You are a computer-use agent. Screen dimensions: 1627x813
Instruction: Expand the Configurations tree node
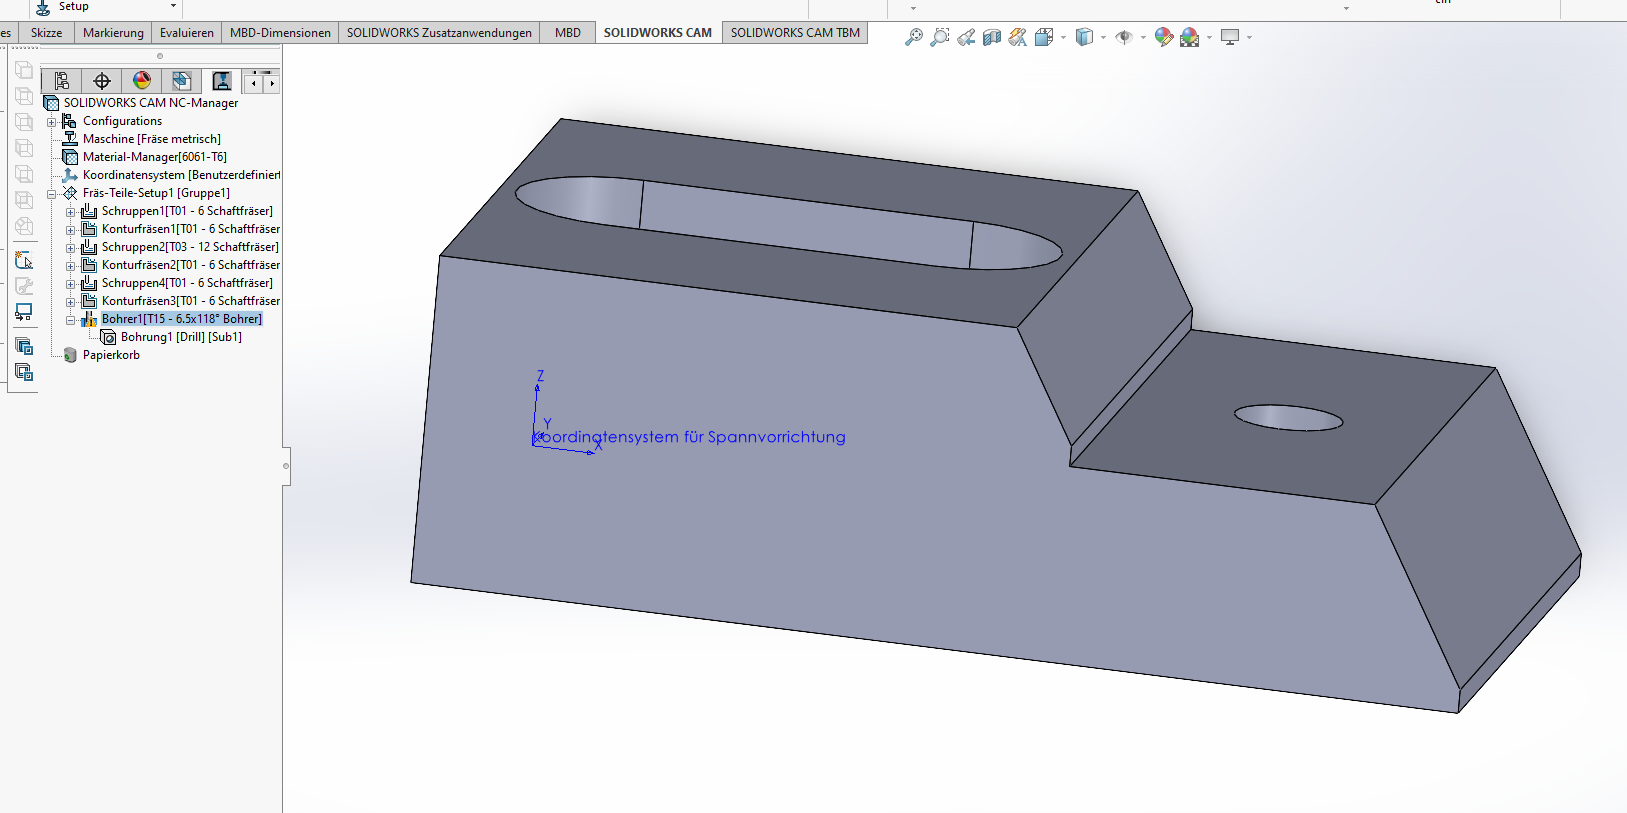52,122
